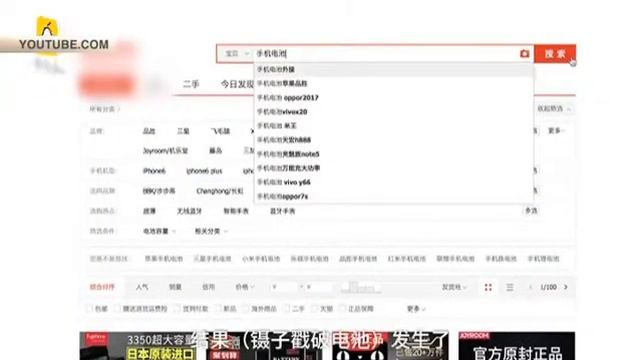The height and width of the screenshot is (360, 640).
Task: Open the 价格 sort dropdown
Action: click(x=244, y=287)
